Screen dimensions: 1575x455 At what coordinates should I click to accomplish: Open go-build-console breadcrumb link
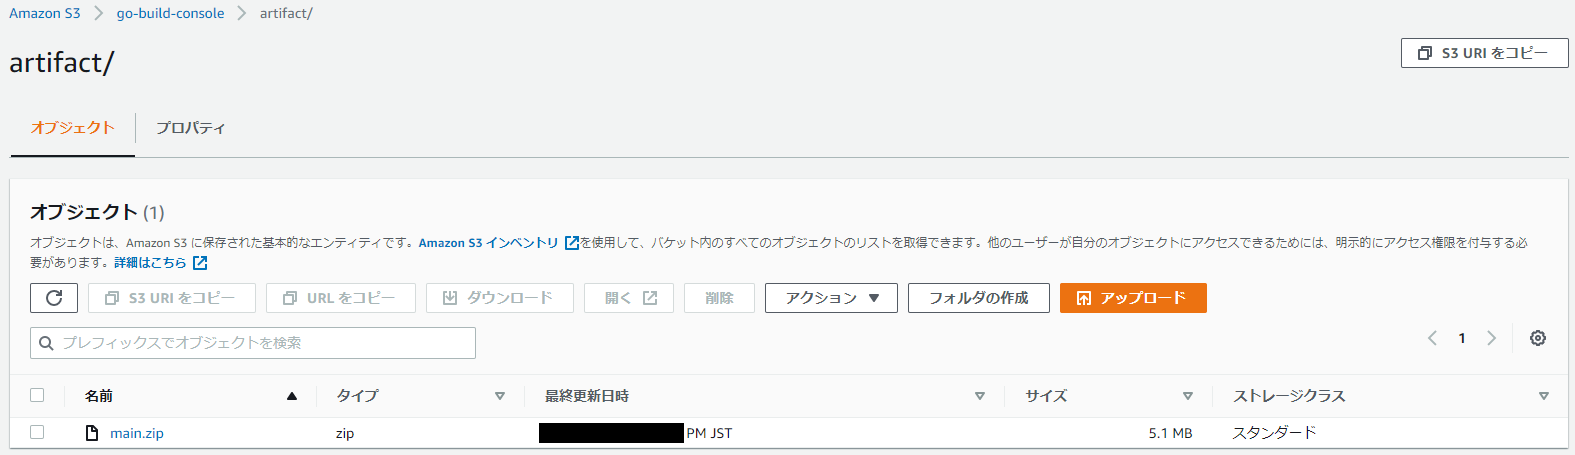[x=170, y=13]
